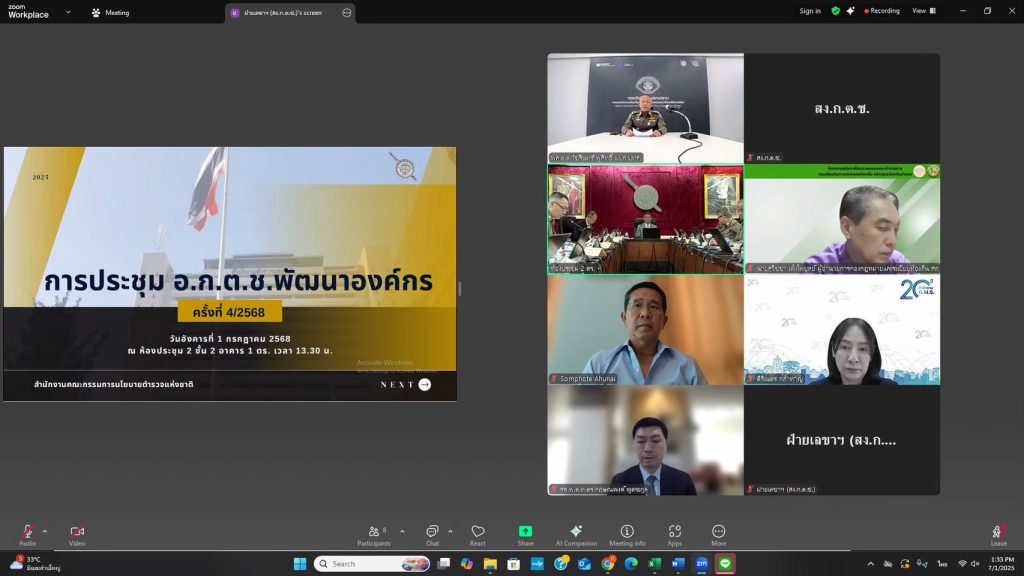Open the More options menu
The height and width of the screenshot is (576, 1024).
click(718, 533)
